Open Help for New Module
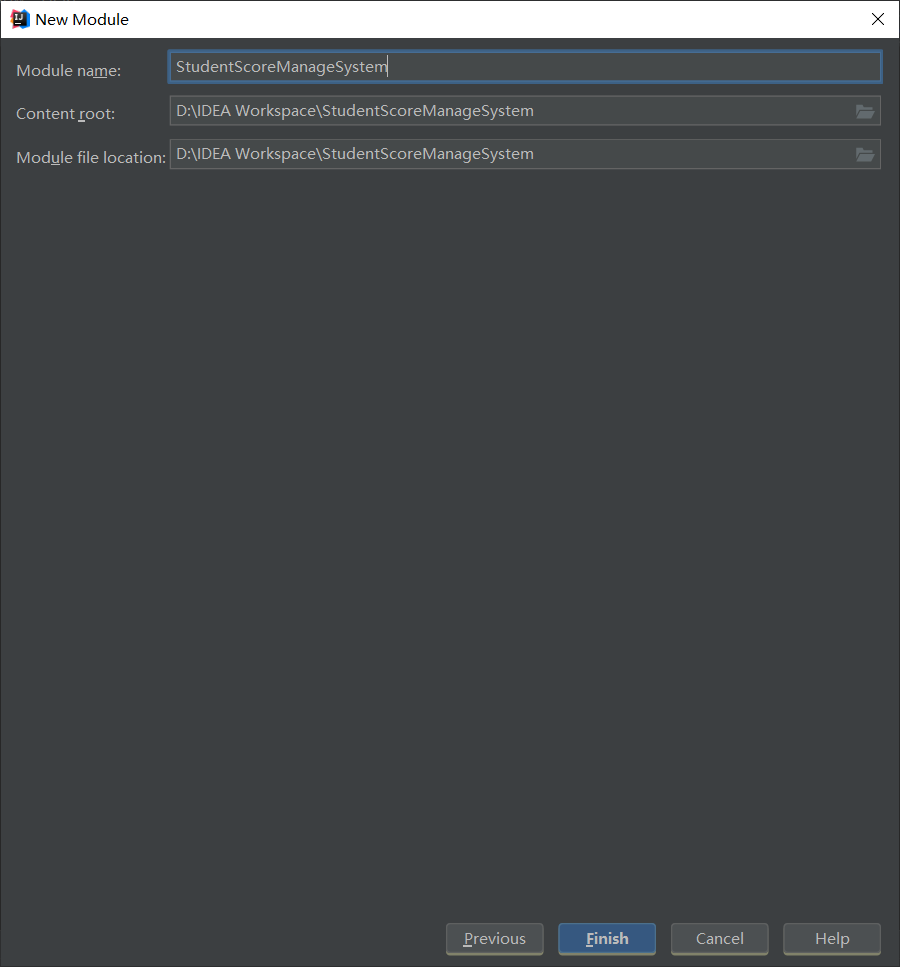 [x=832, y=939]
